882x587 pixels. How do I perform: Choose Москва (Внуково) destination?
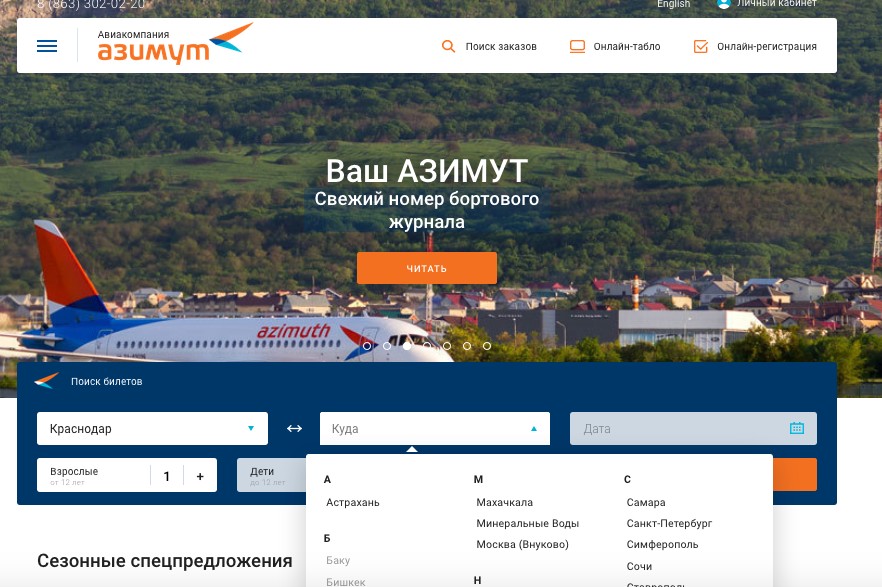click(x=523, y=544)
